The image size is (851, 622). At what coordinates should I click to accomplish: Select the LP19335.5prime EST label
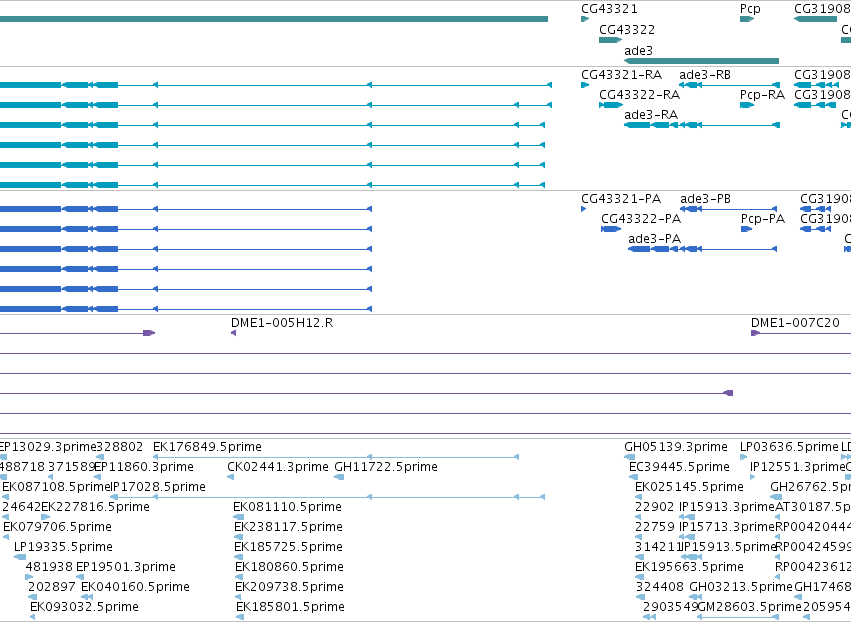pos(62,547)
